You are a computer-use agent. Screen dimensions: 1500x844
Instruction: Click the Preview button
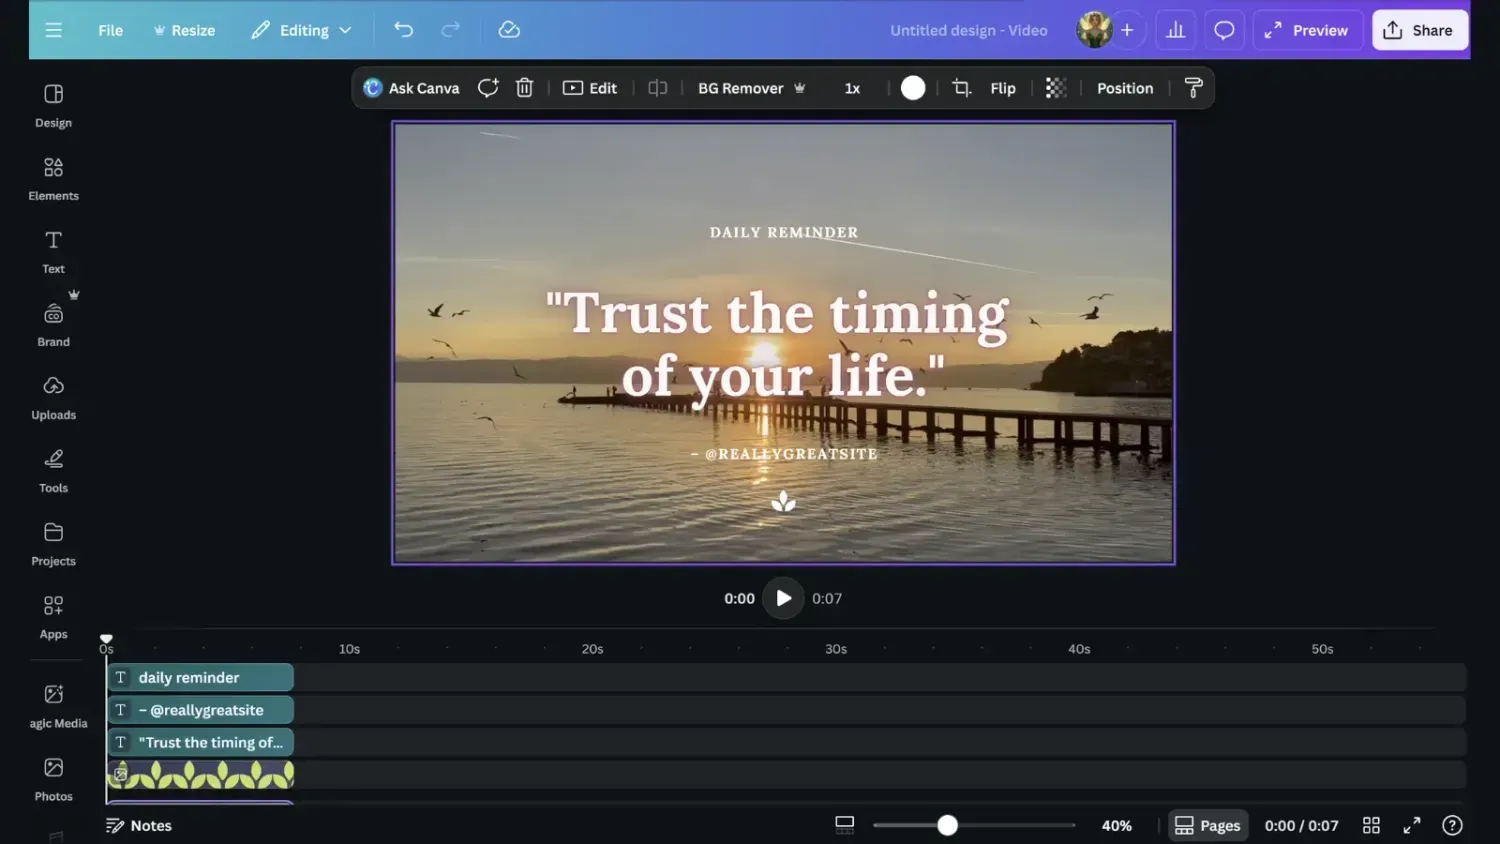[1307, 30]
